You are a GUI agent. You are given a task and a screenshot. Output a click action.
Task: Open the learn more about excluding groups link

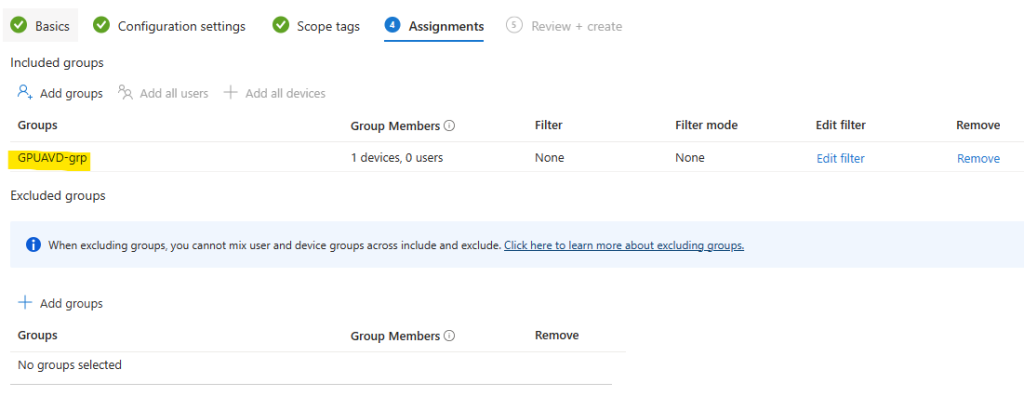[x=624, y=246]
